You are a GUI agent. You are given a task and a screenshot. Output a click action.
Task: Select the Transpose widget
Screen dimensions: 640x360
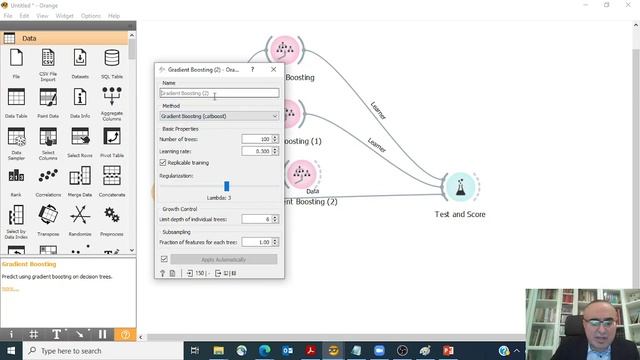(x=48, y=220)
